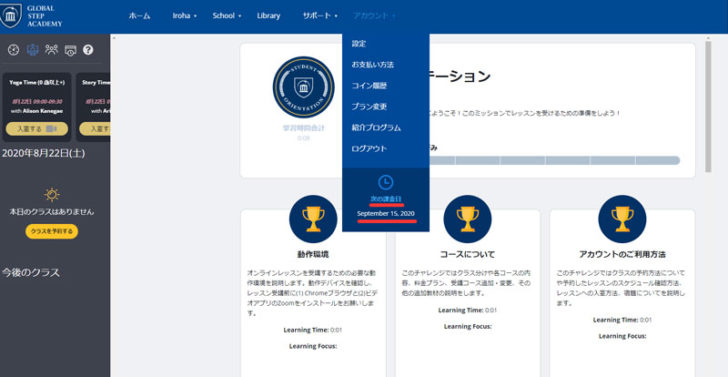Click Learning Focus in the コースについて card
Viewport: 728px width, 377px height.
pos(468,326)
